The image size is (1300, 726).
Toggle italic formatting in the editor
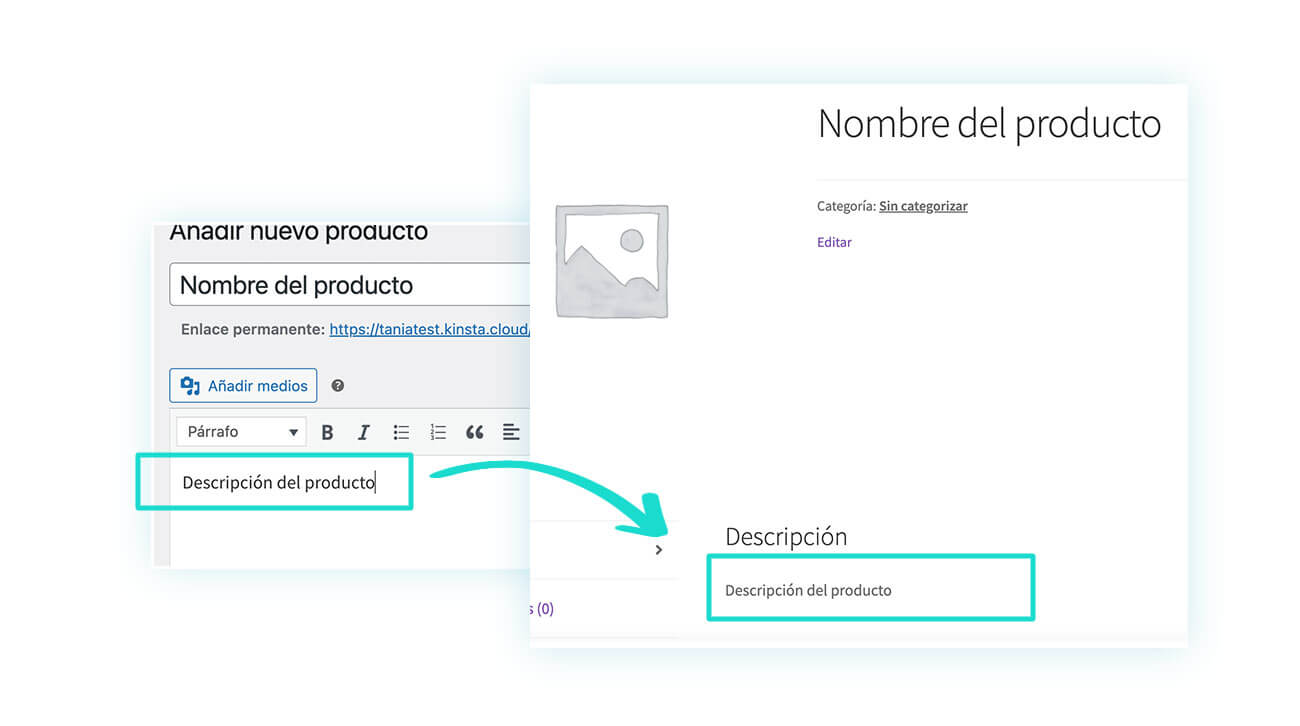click(364, 433)
